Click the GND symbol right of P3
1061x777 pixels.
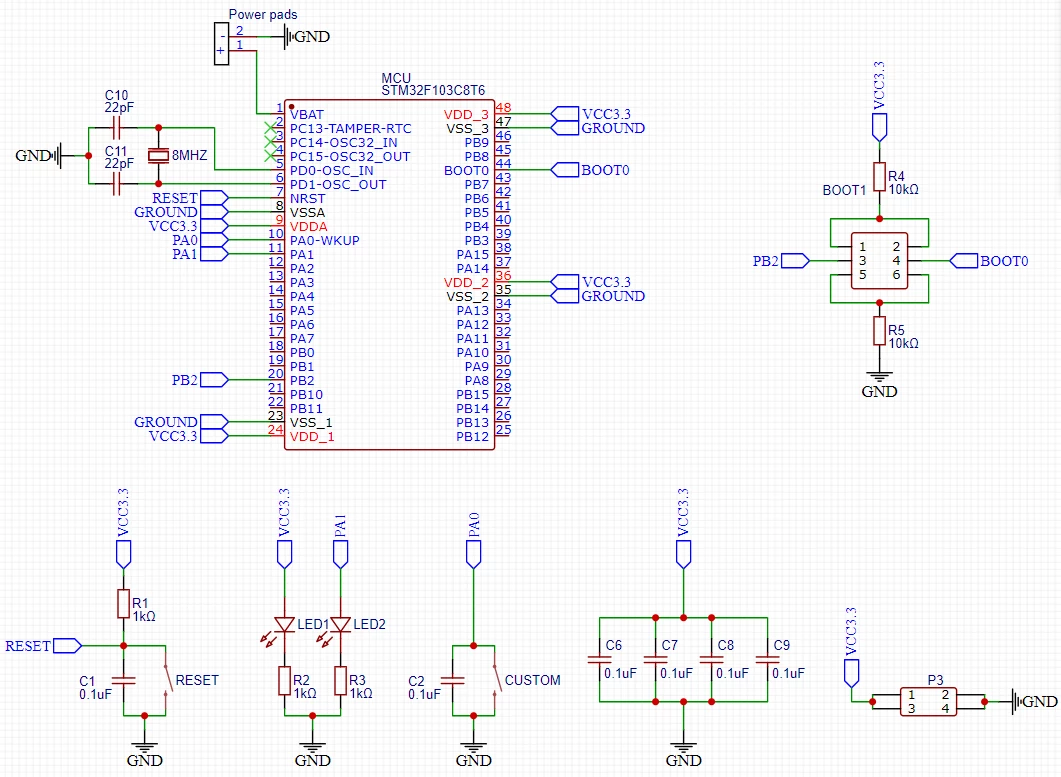tap(1035, 702)
